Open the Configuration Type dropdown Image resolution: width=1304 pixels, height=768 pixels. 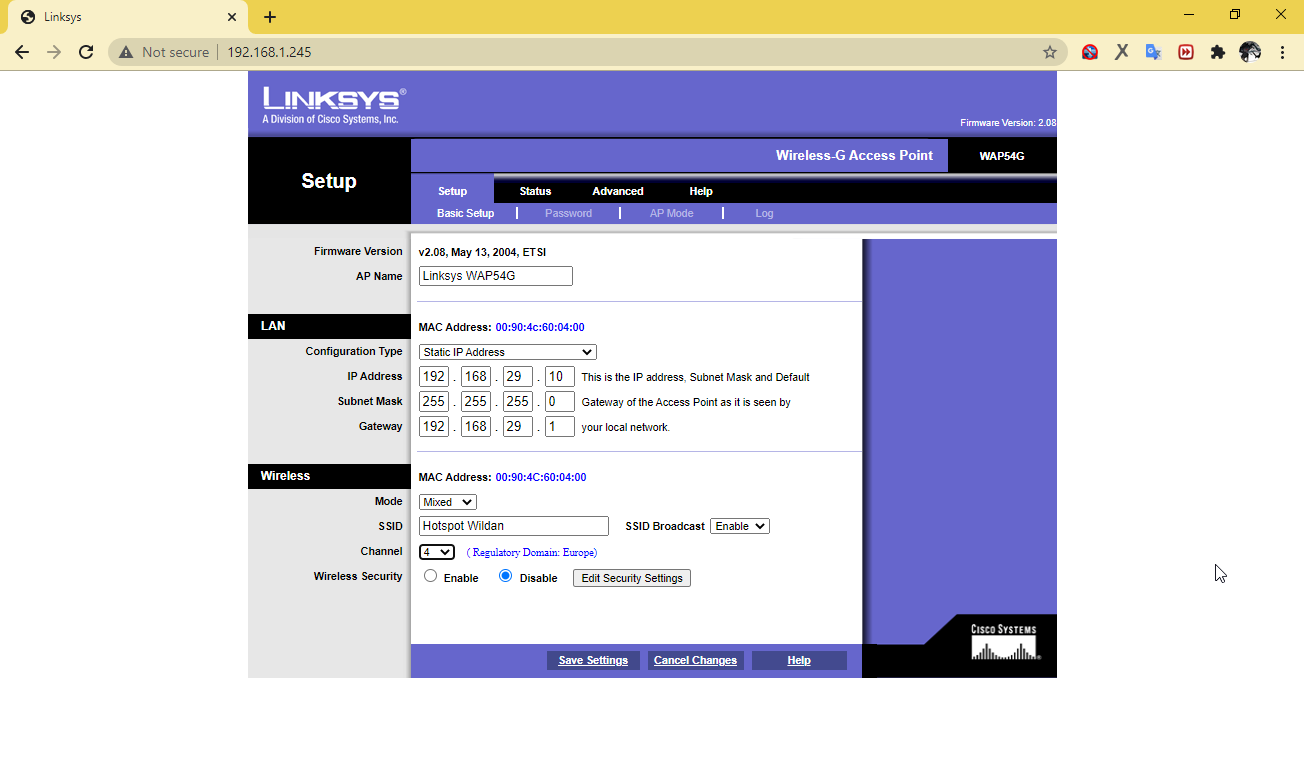[508, 352]
